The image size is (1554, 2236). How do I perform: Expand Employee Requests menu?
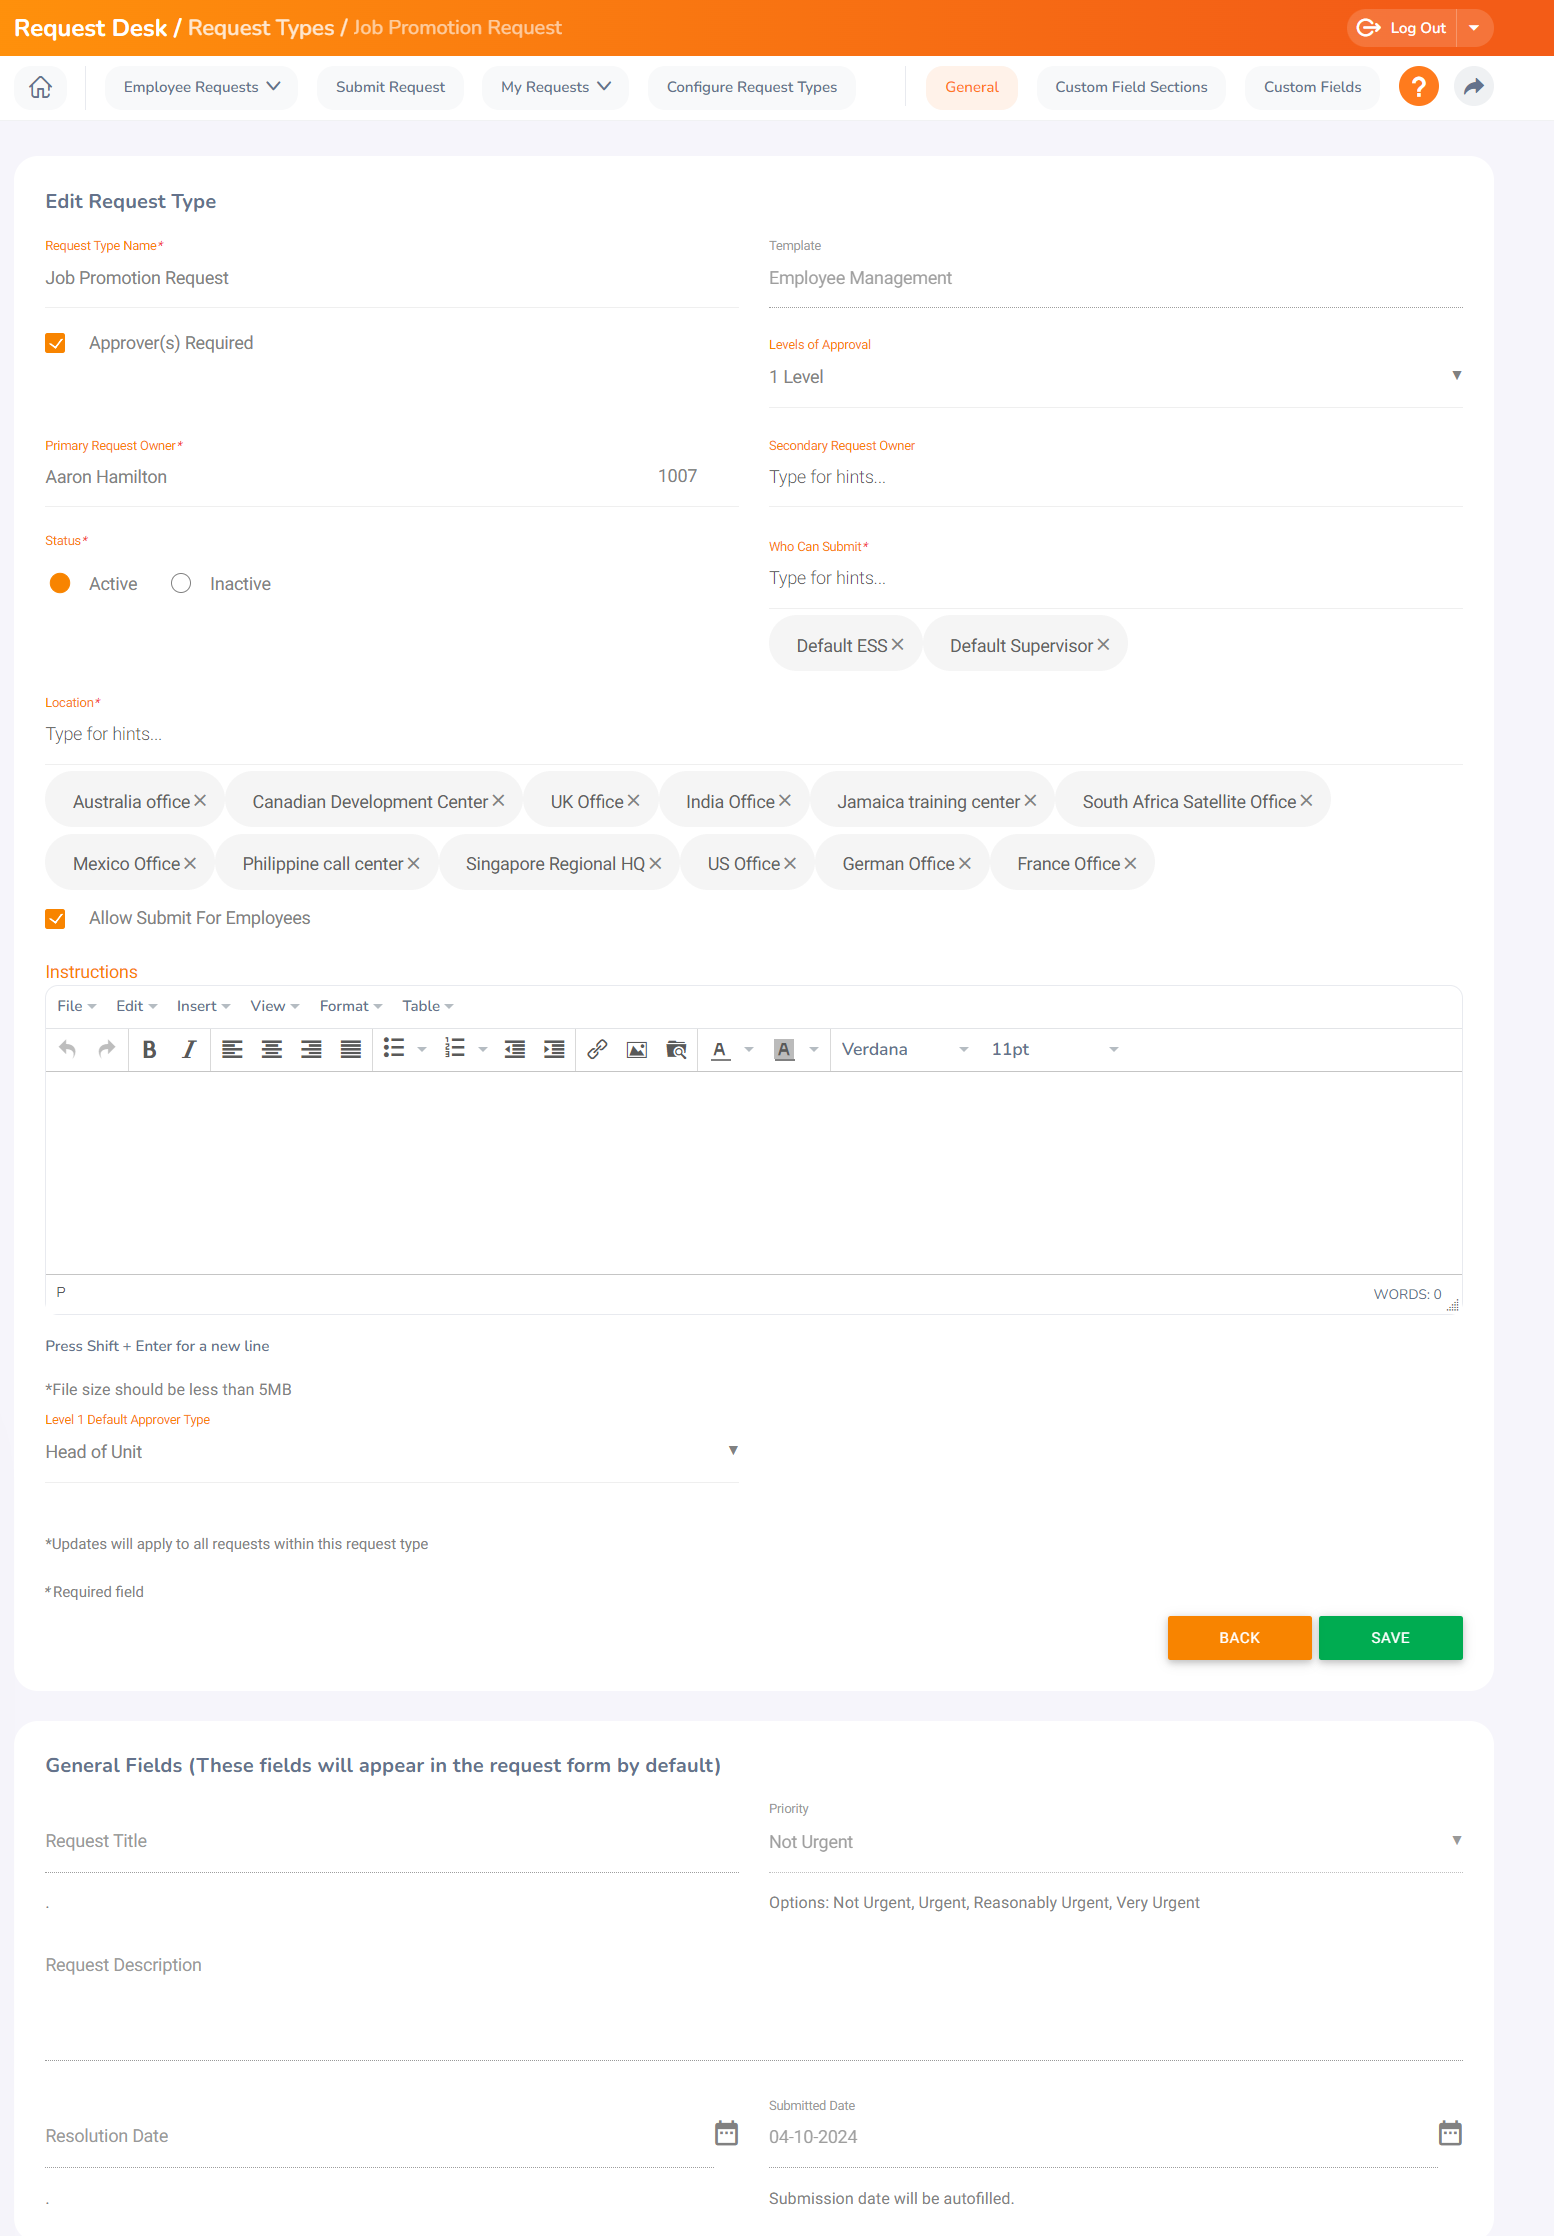[x=202, y=87]
